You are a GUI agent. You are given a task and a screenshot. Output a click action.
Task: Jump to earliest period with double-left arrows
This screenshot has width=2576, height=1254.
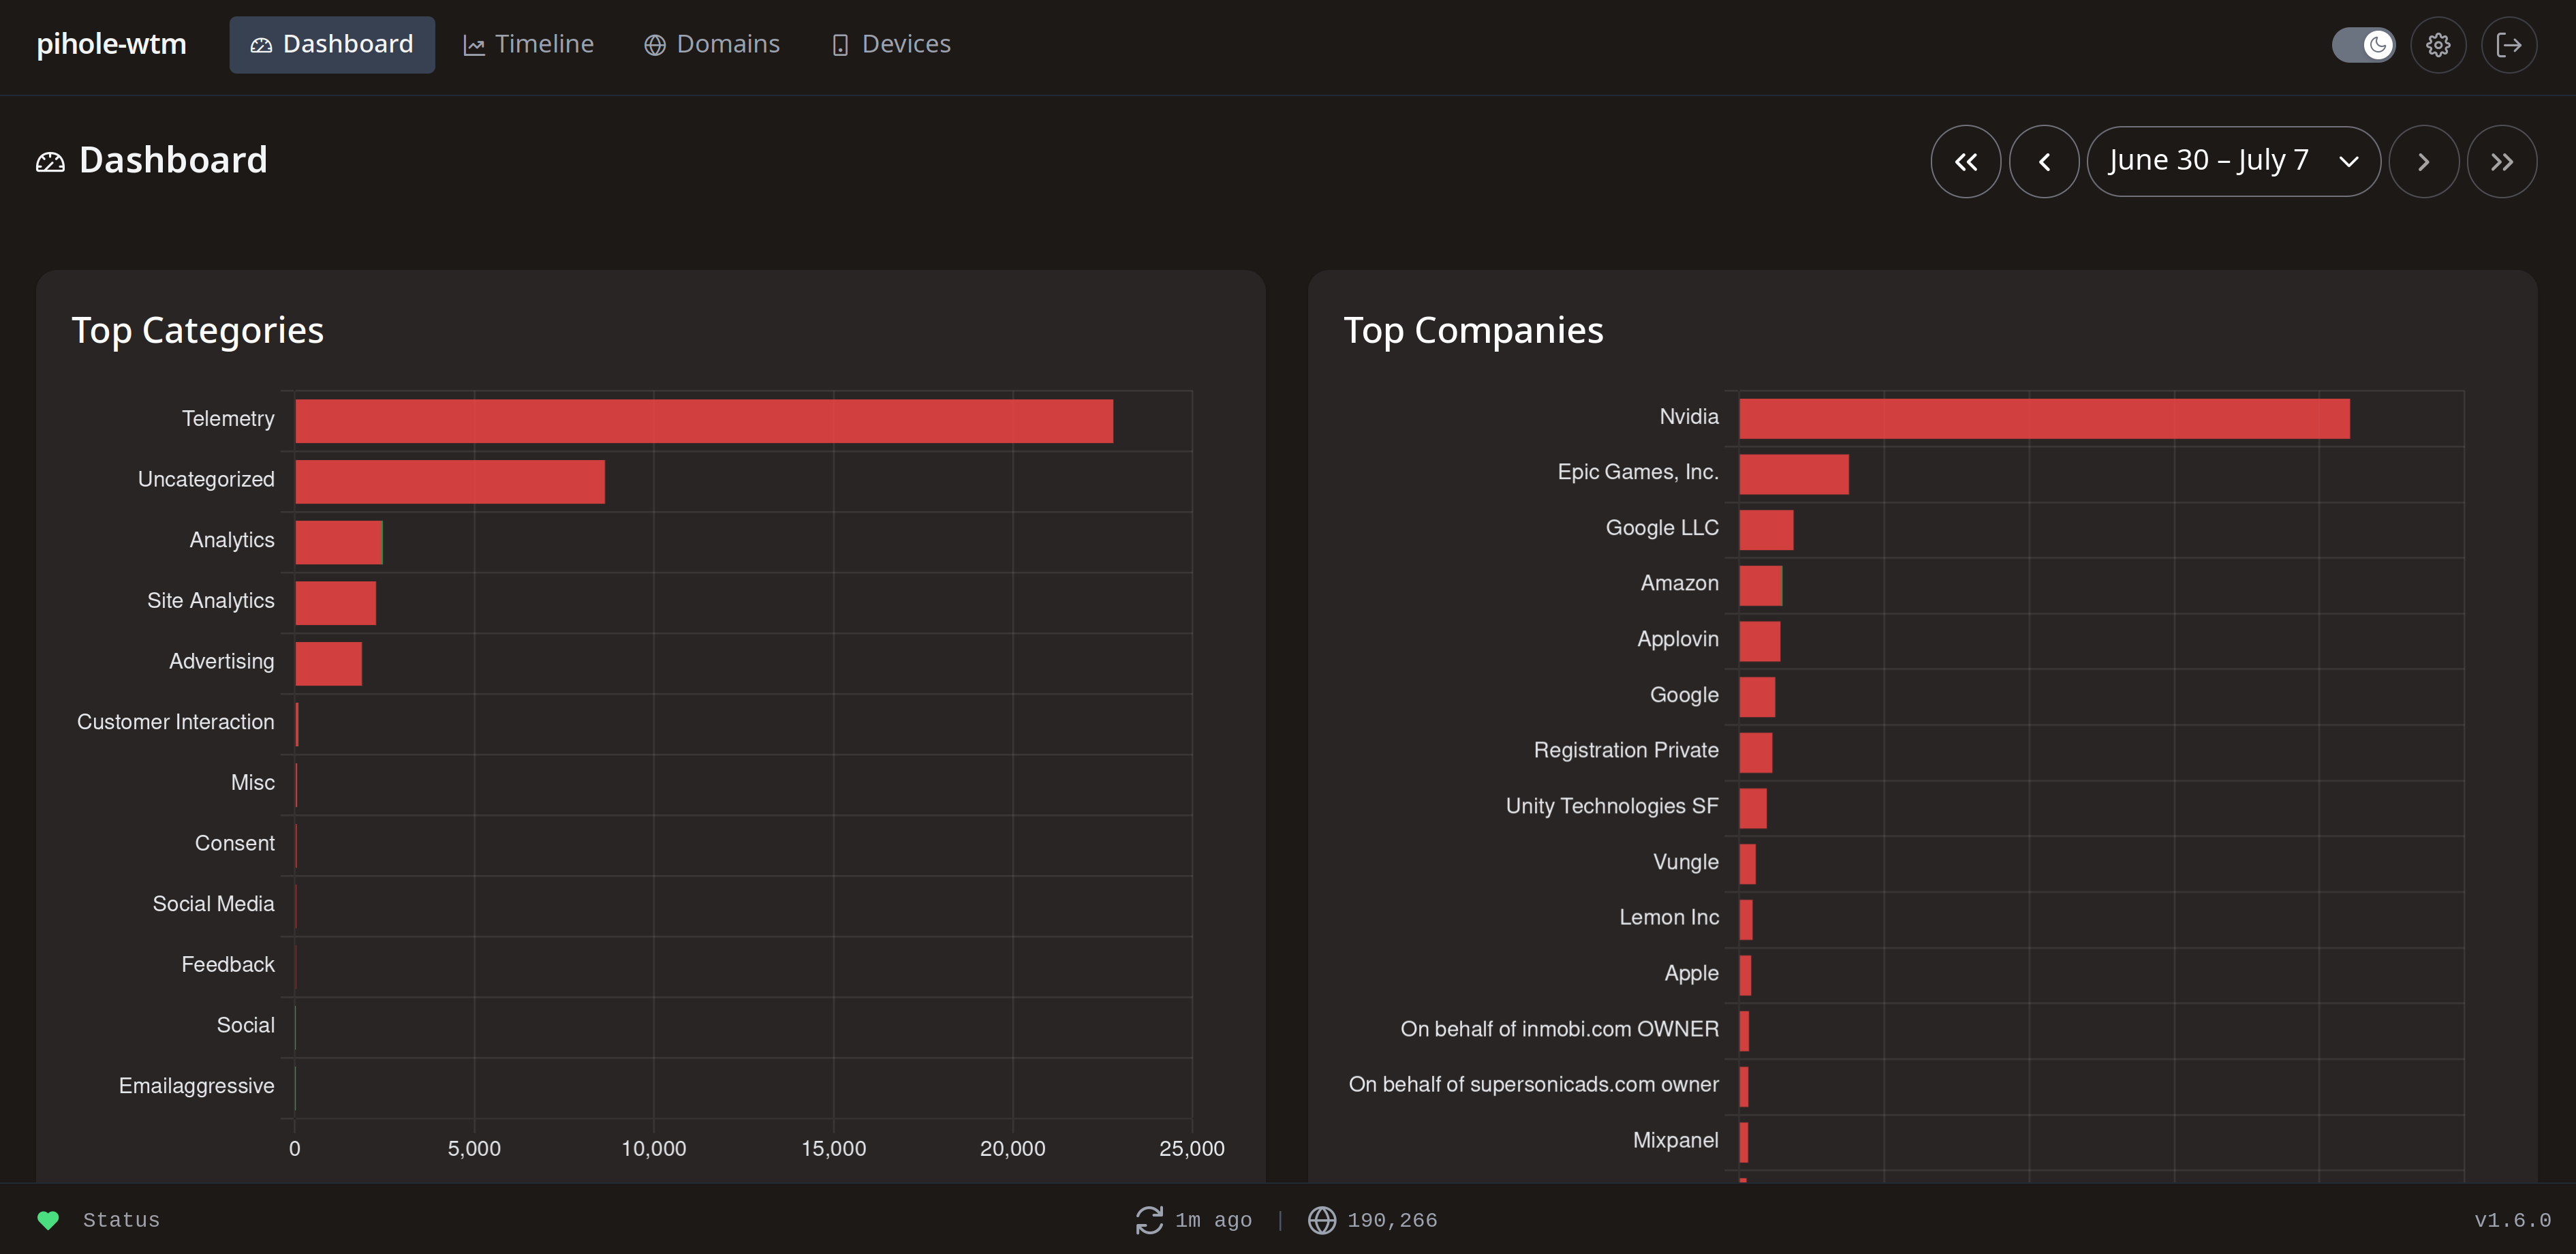pyautogui.click(x=1965, y=161)
